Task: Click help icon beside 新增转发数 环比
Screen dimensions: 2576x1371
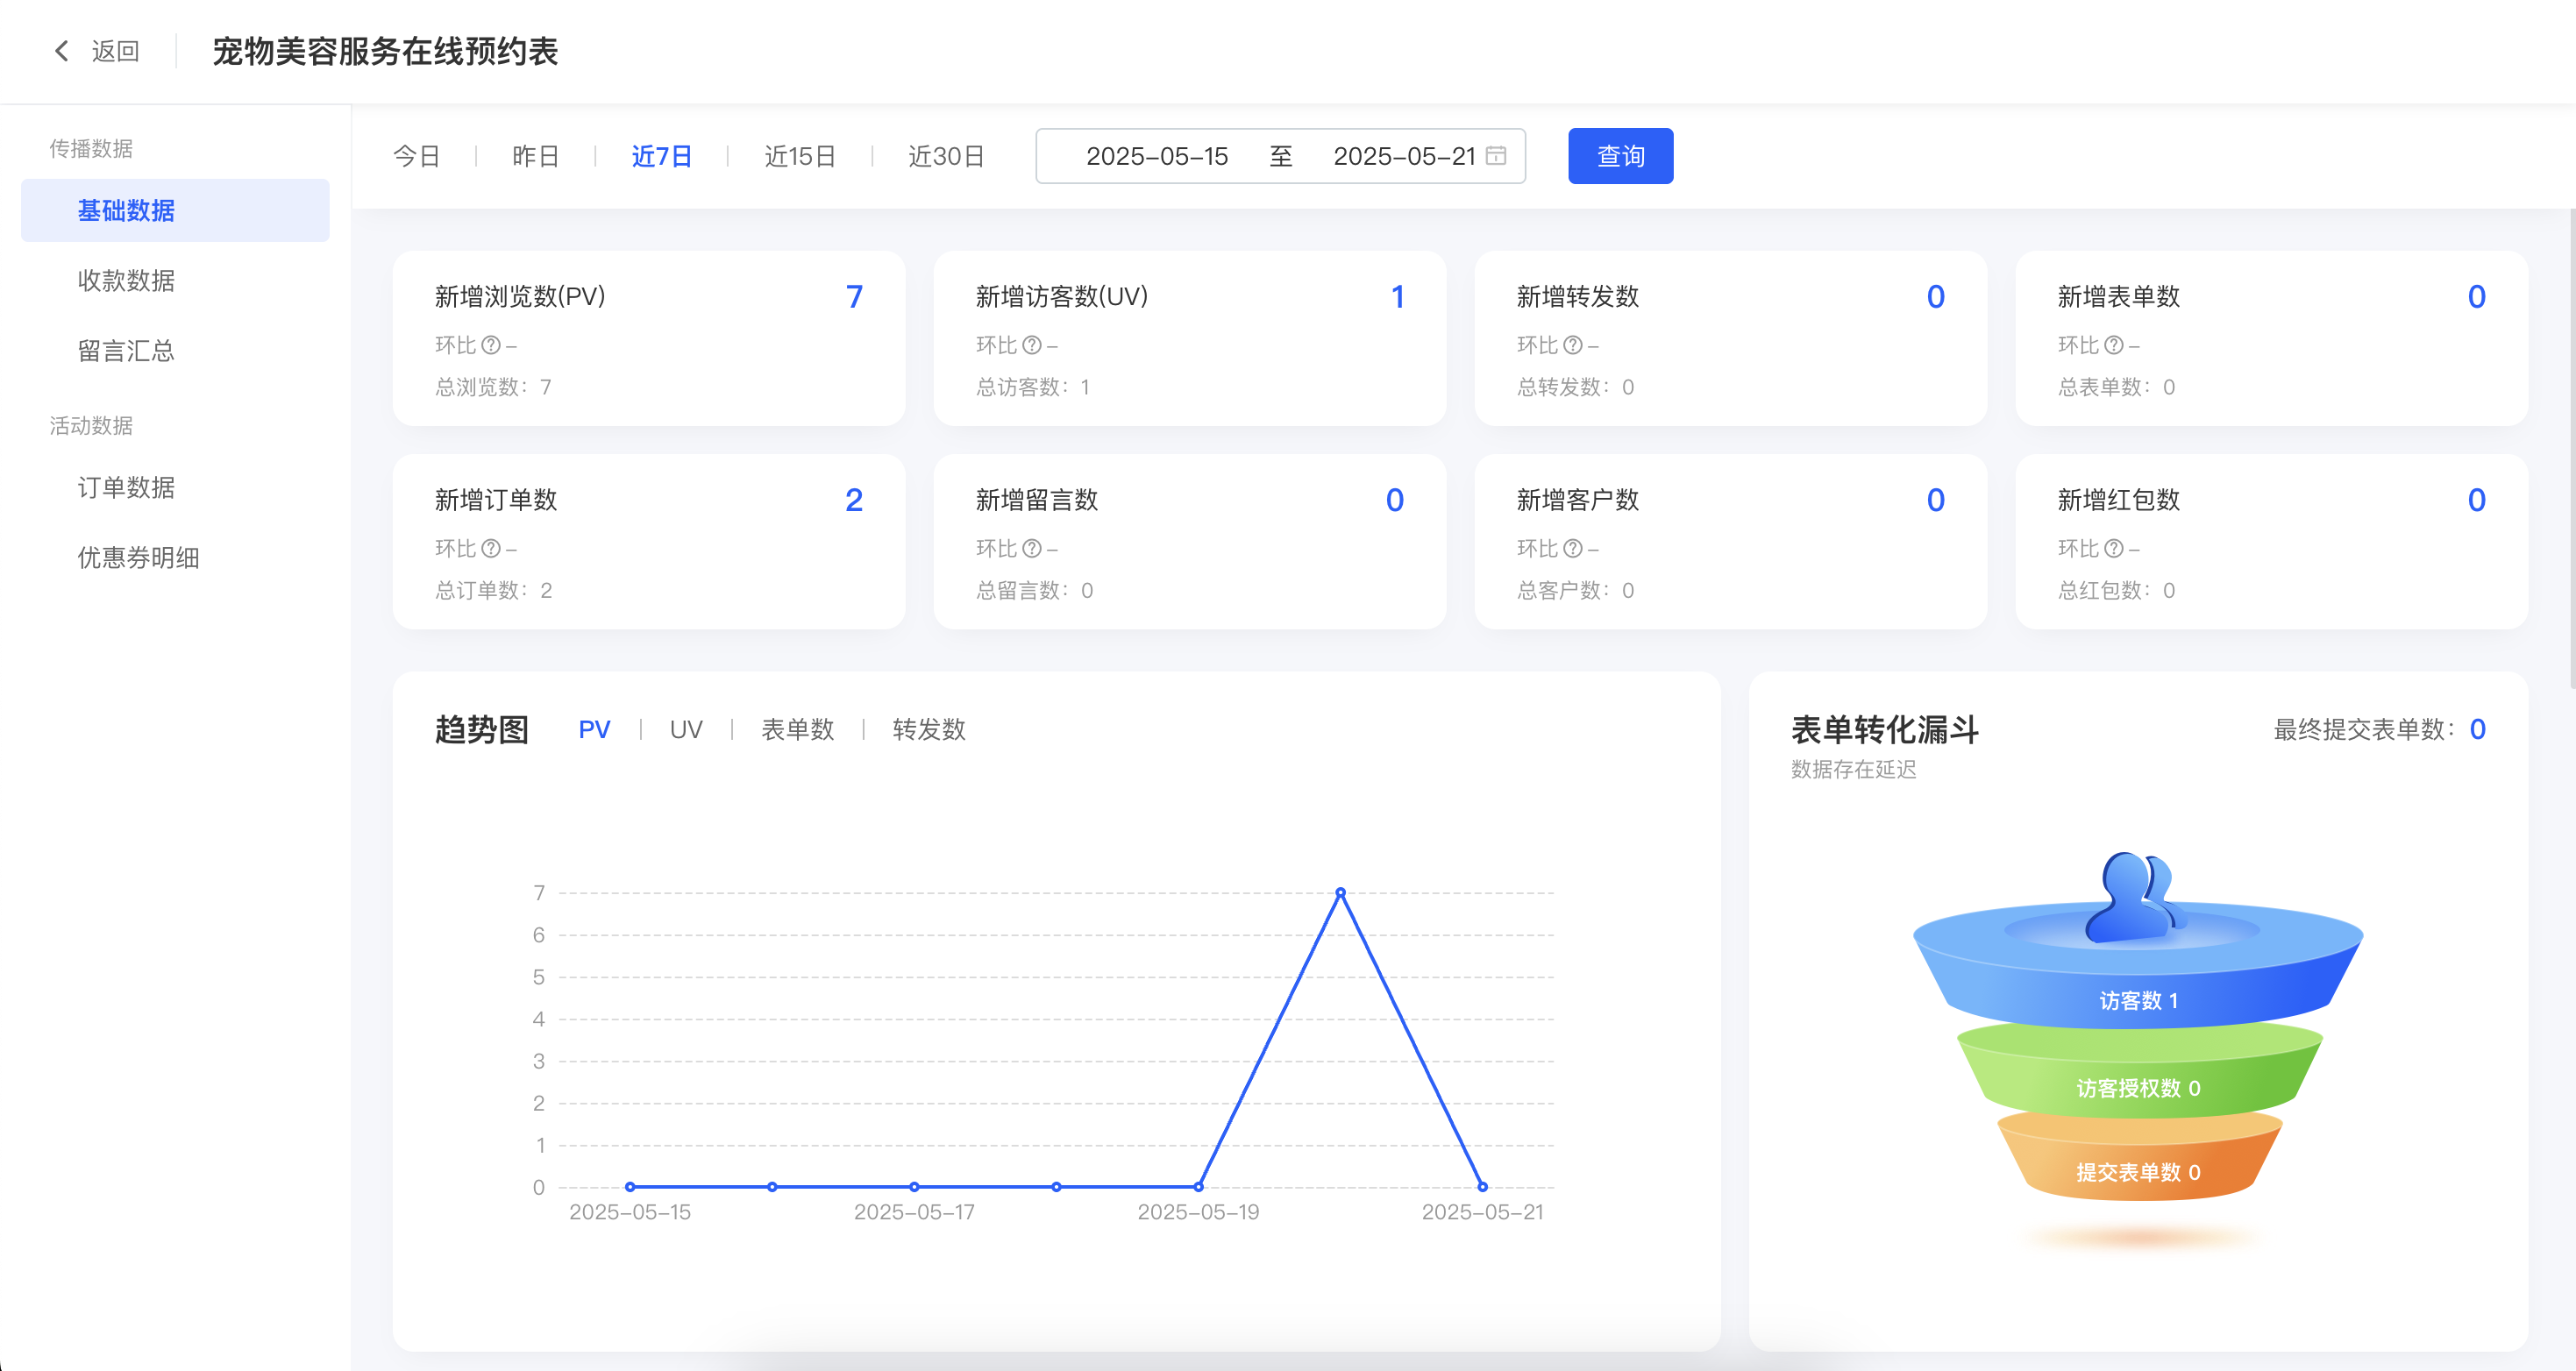Action: coord(1572,345)
